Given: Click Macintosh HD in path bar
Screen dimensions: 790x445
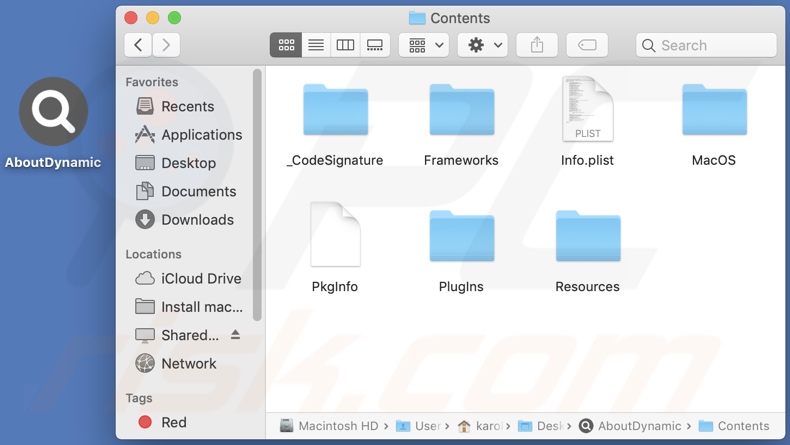Looking at the screenshot, I should [x=329, y=426].
